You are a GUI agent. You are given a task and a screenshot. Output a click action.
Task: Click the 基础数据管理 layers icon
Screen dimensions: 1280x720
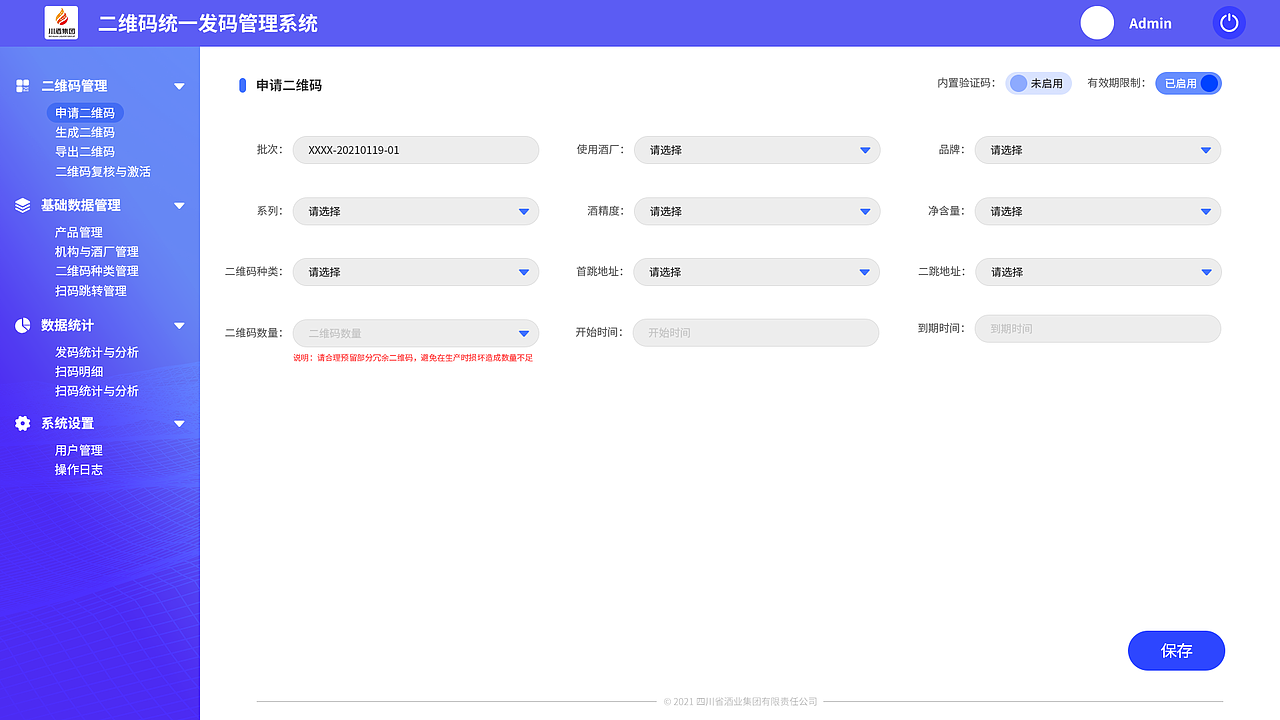[x=21, y=205]
